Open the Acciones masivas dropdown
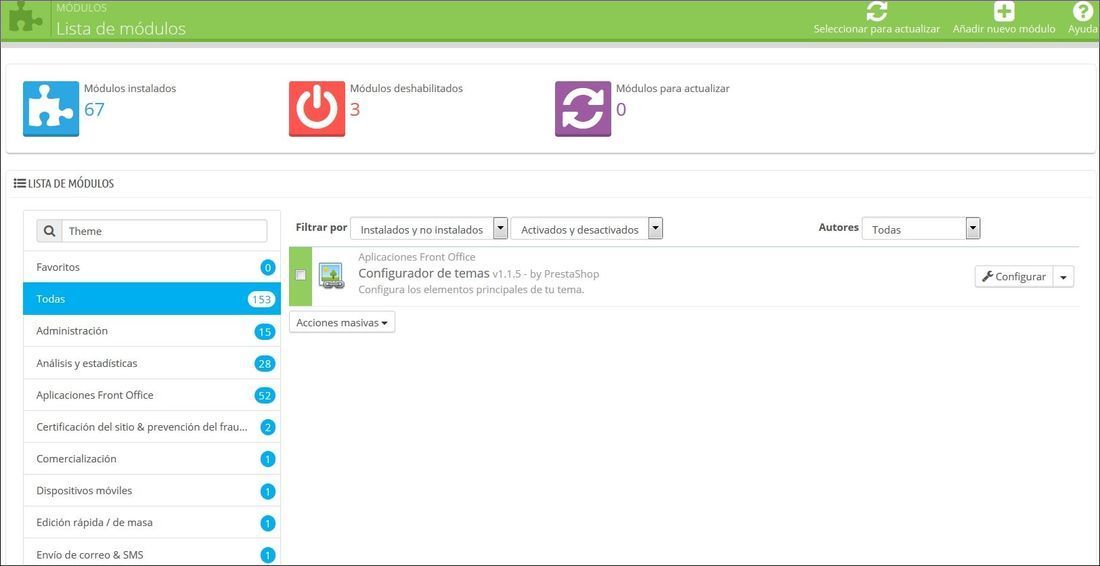The image size is (1100, 566). pyautogui.click(x=342, y=323)
